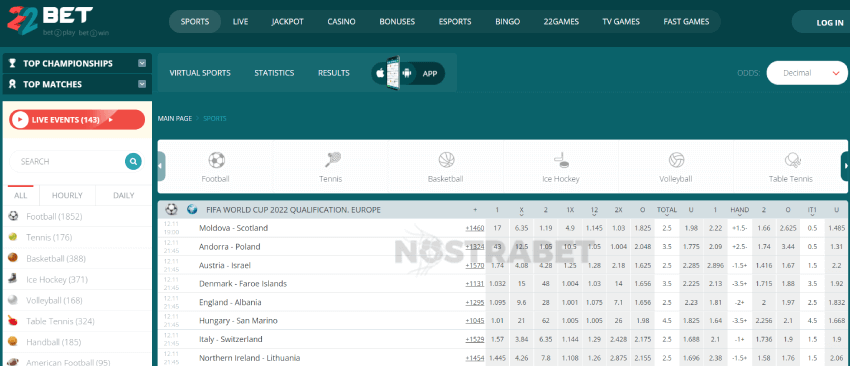This screenshot has width=850, height=366.
Task: Open the Sports tab in top navigation
Action: pos(195,22)
